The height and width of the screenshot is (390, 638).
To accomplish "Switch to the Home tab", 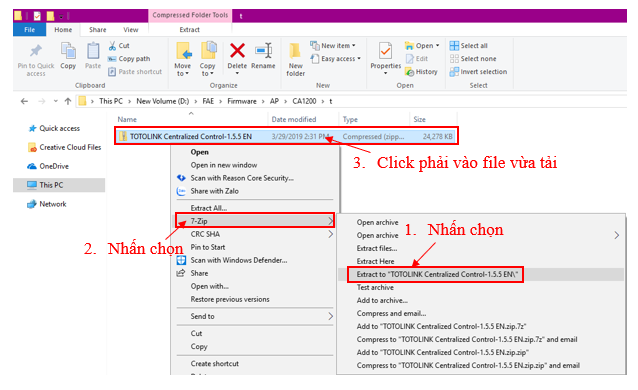I will pyautogui.click(x=63, y=30).
